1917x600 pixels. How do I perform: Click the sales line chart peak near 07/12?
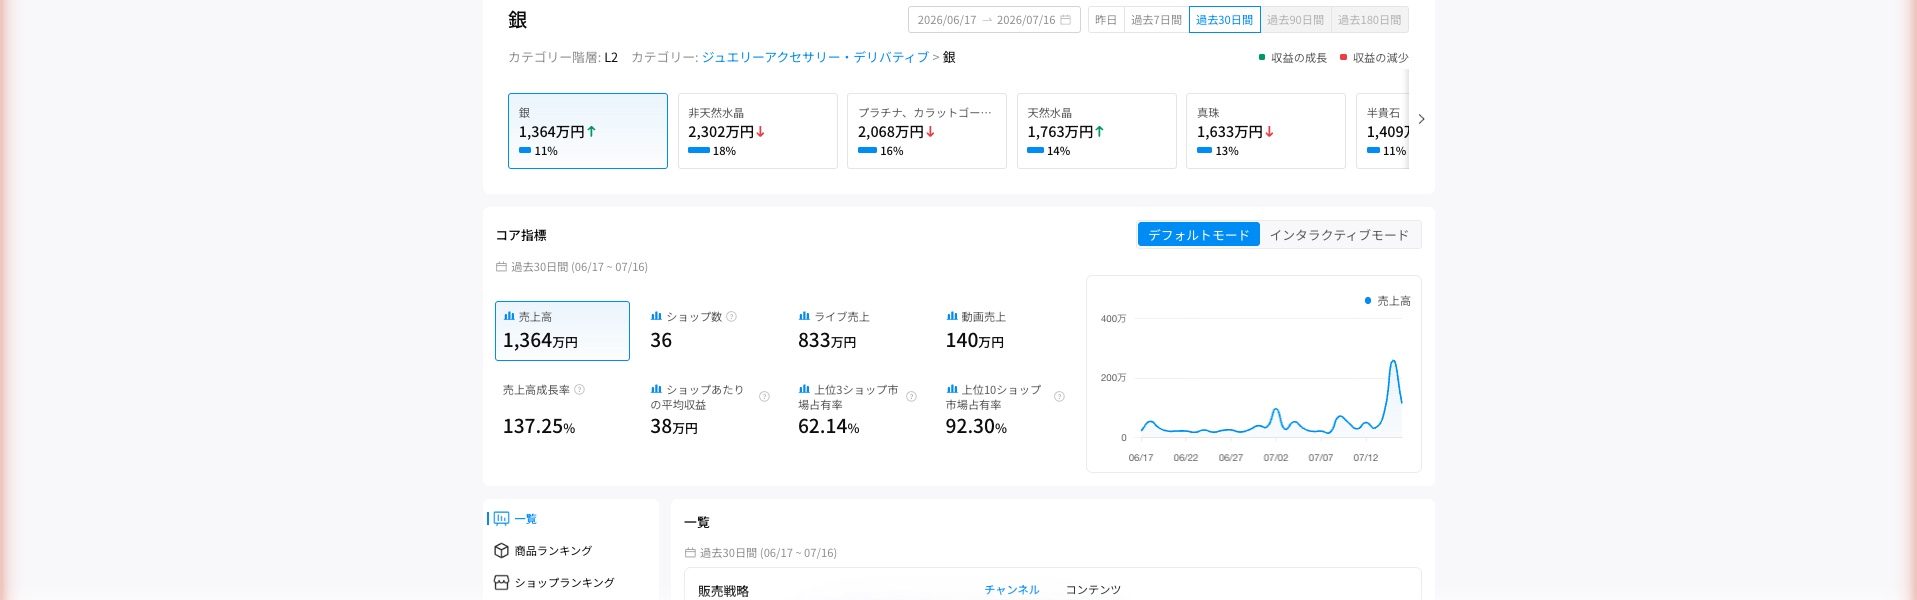(x=1393, y=362)
